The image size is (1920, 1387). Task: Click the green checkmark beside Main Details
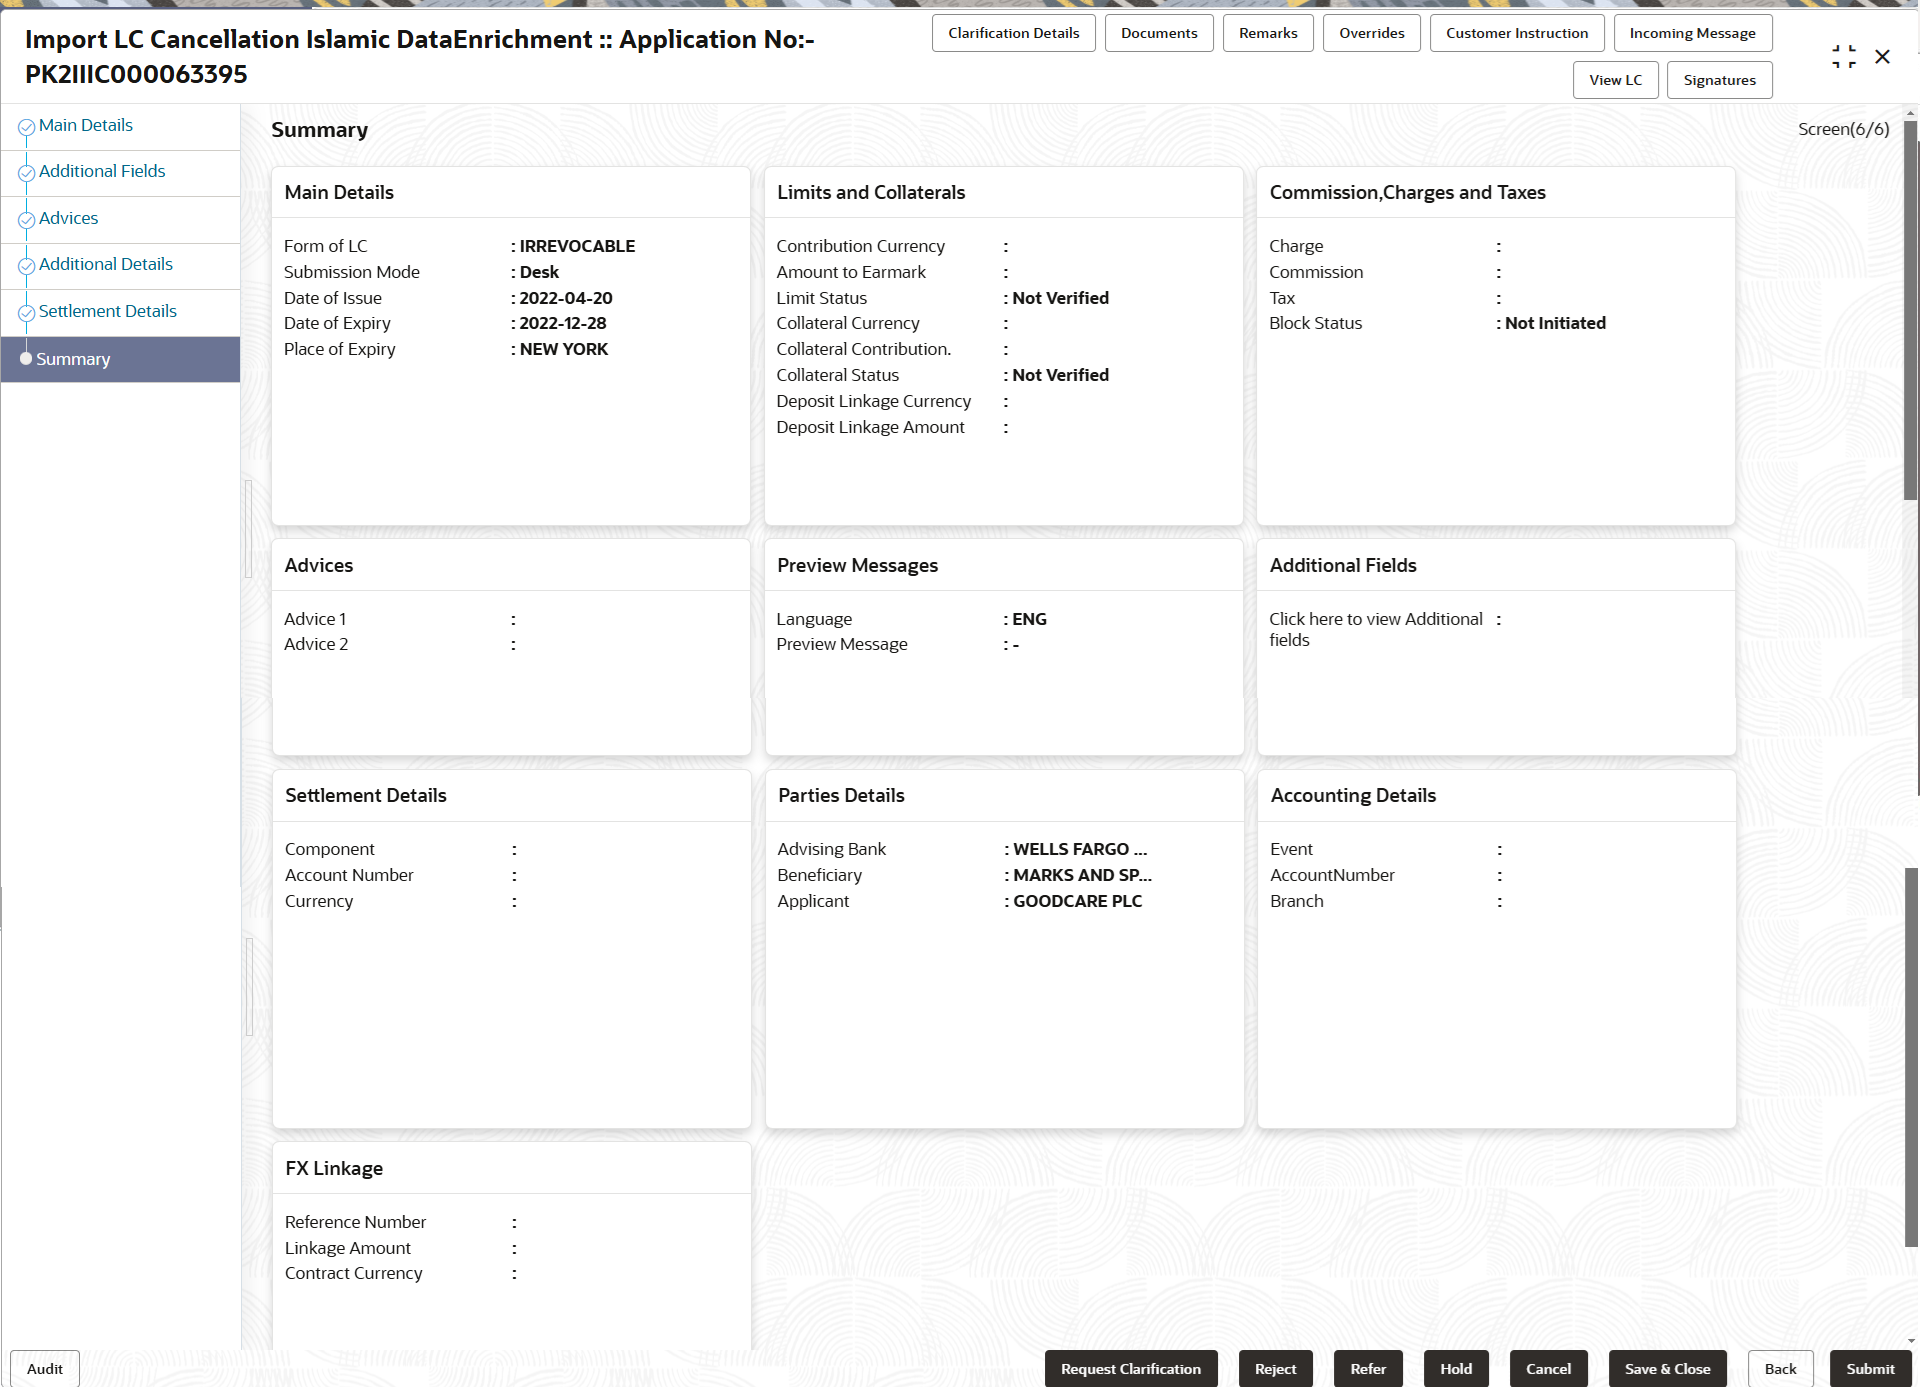pyautogui.click(x=26, y=124)
